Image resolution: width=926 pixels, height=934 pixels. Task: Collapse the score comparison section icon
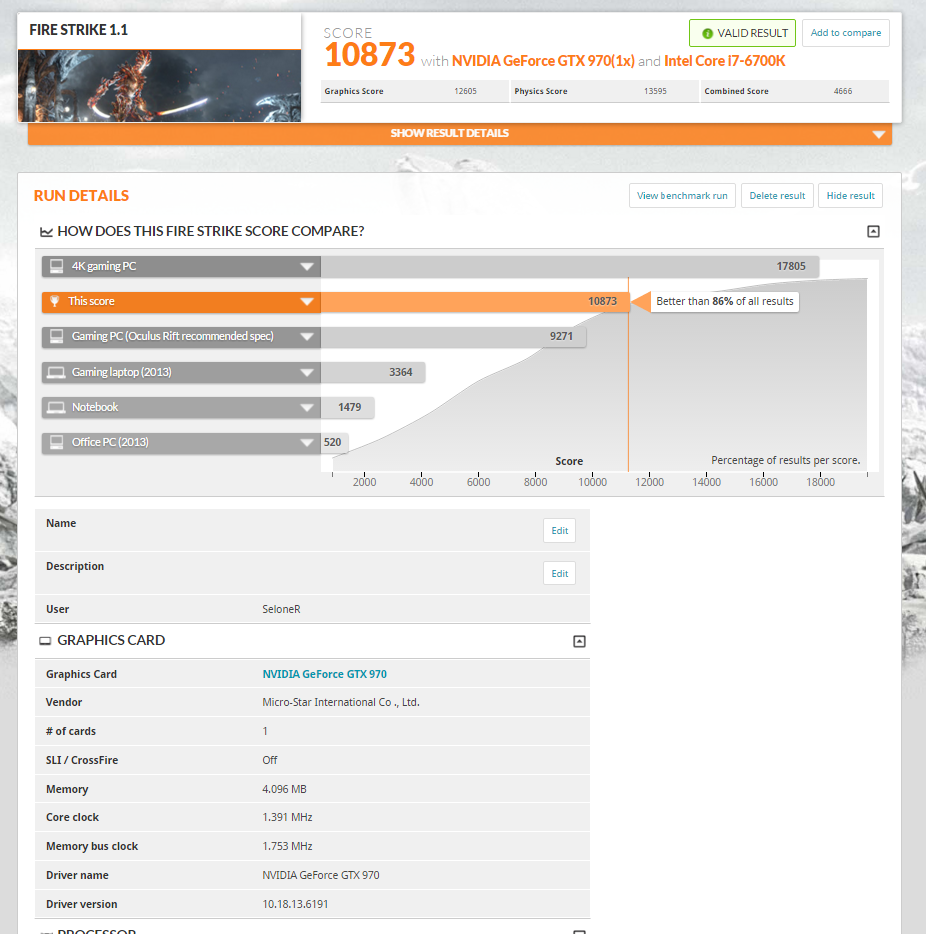coord(873,231)
